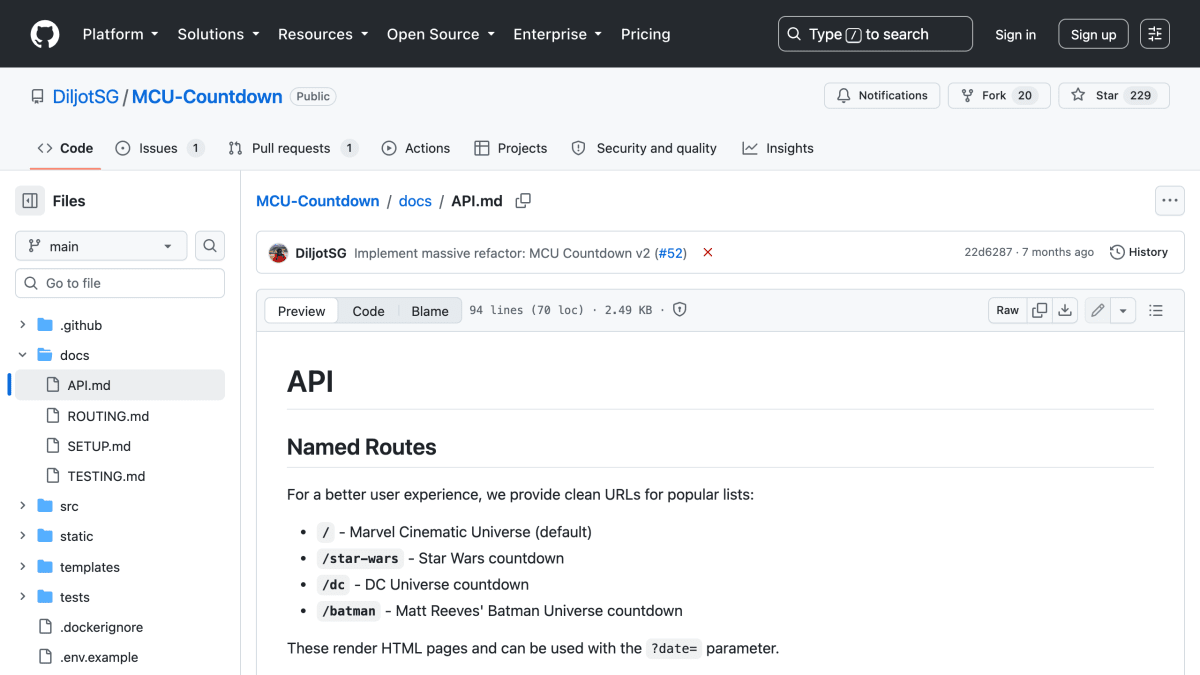
Task: Click docs breadcrumb link
Action: point(415,201)
